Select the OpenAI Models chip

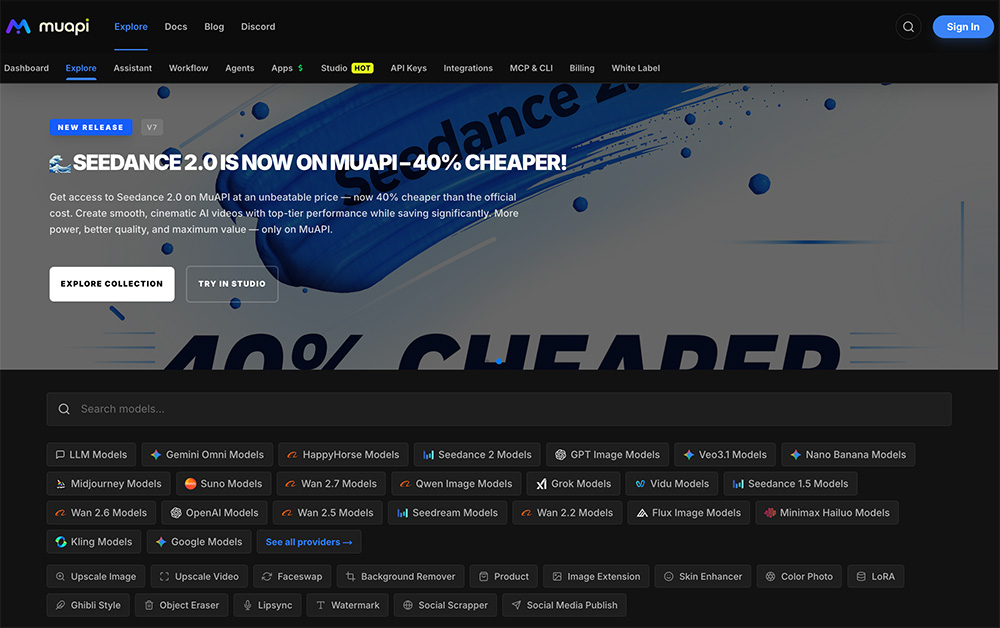(x=214, y=513)
